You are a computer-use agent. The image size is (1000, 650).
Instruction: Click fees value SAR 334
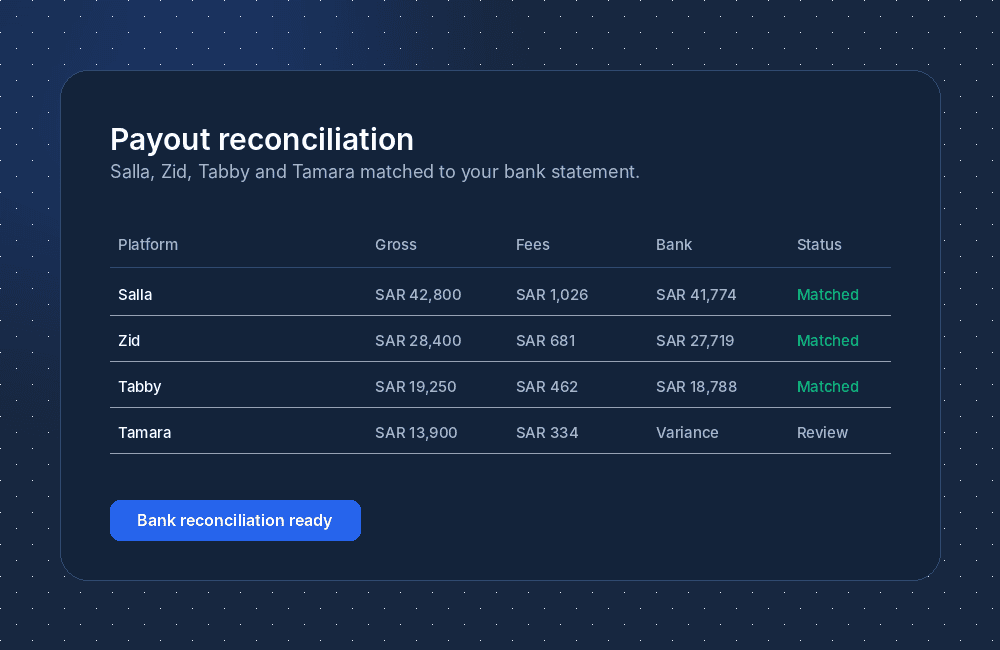547,432
